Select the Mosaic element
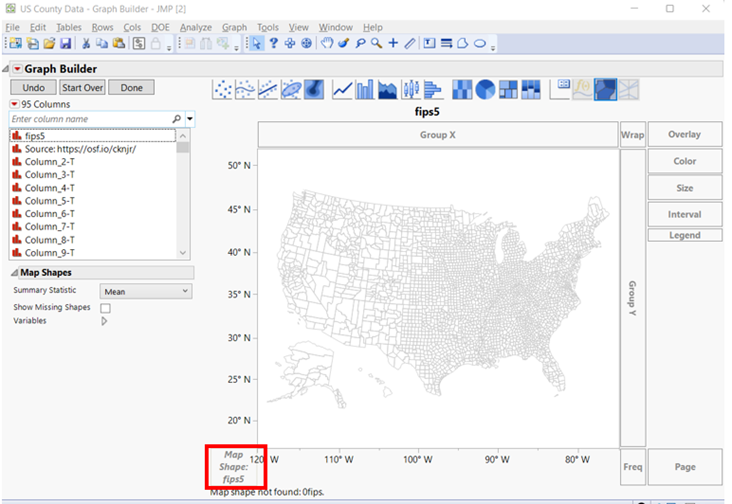The width and height of the screenshot is (732, 504). pyautogui.click(x=531, y=89)
